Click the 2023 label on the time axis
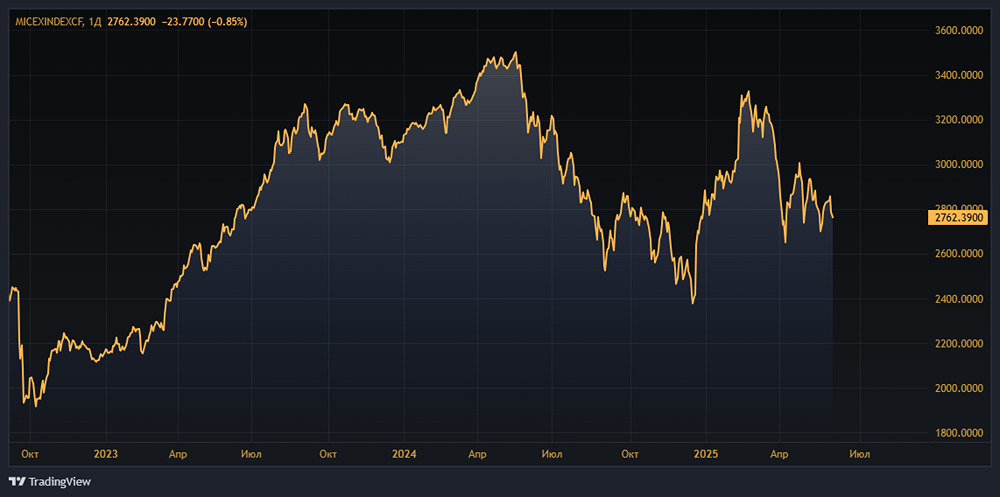The image size is (1000, 497). pos(105,454)
